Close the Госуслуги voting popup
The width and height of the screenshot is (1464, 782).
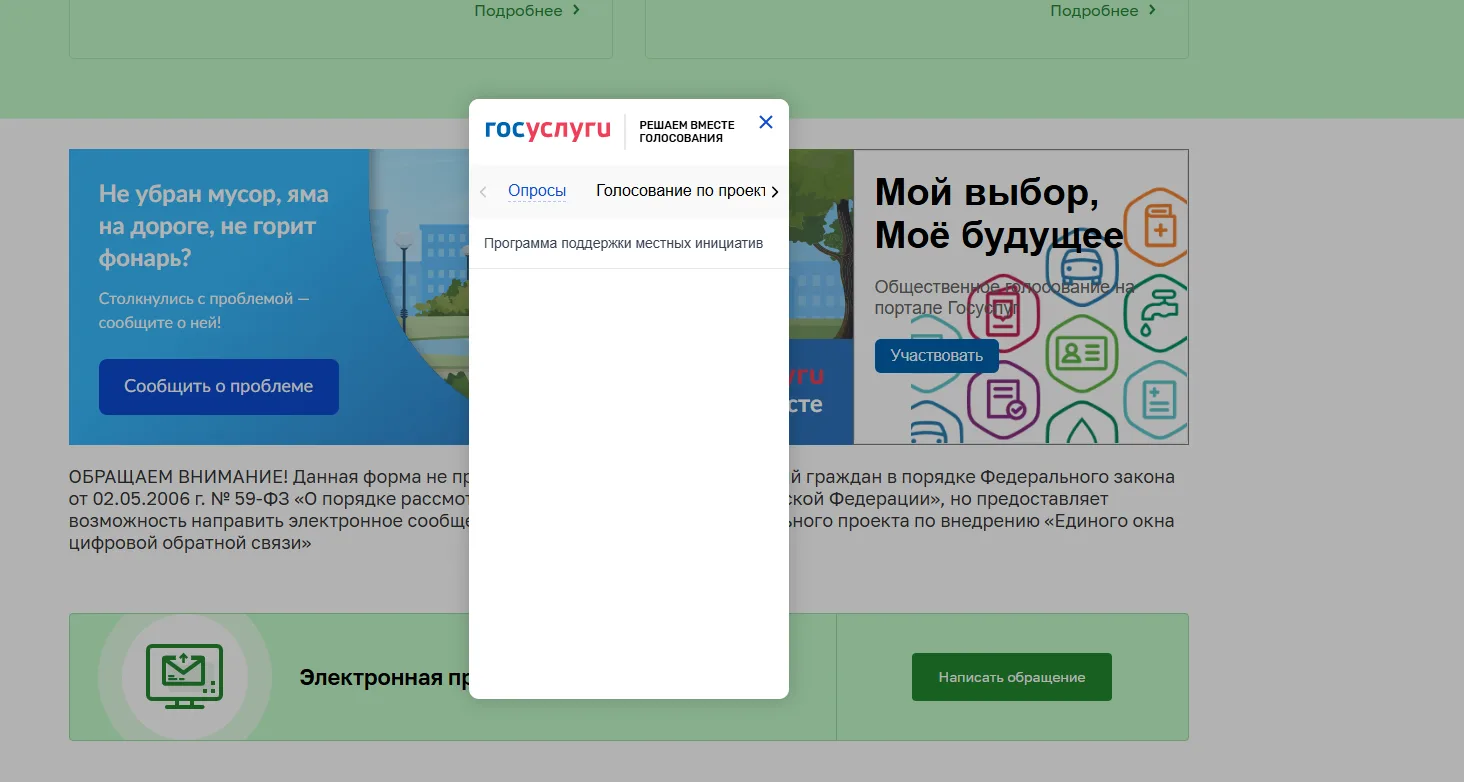pos(766,122)
